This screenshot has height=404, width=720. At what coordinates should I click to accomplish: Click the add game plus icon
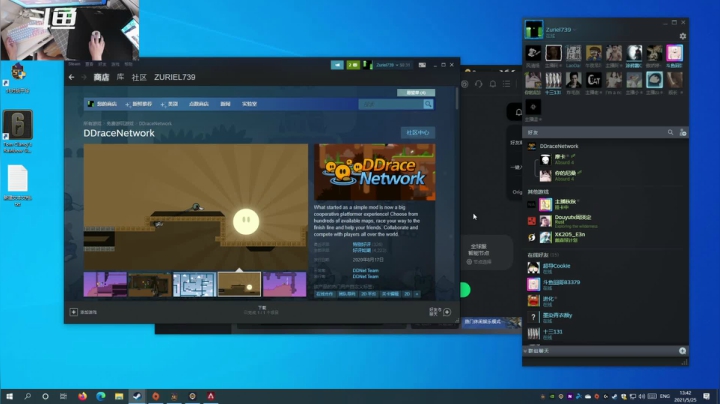73,312
